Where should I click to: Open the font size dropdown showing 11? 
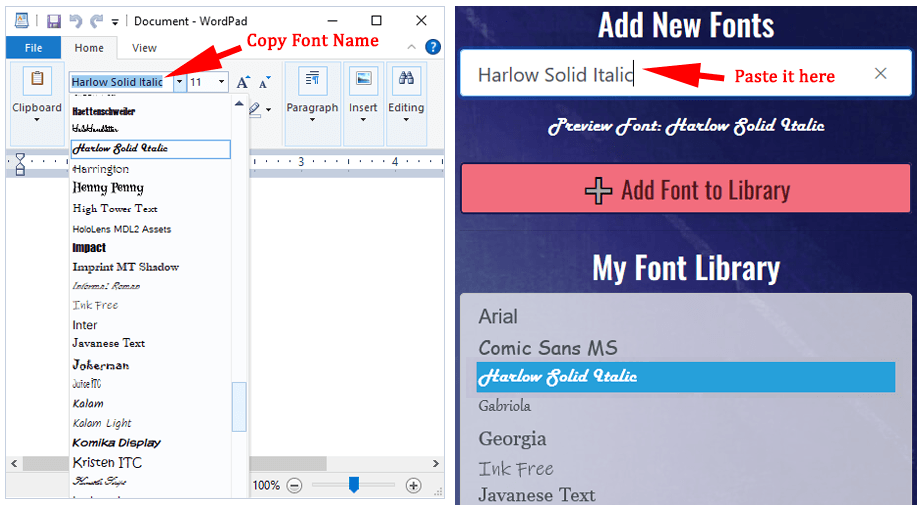[221, 82]
